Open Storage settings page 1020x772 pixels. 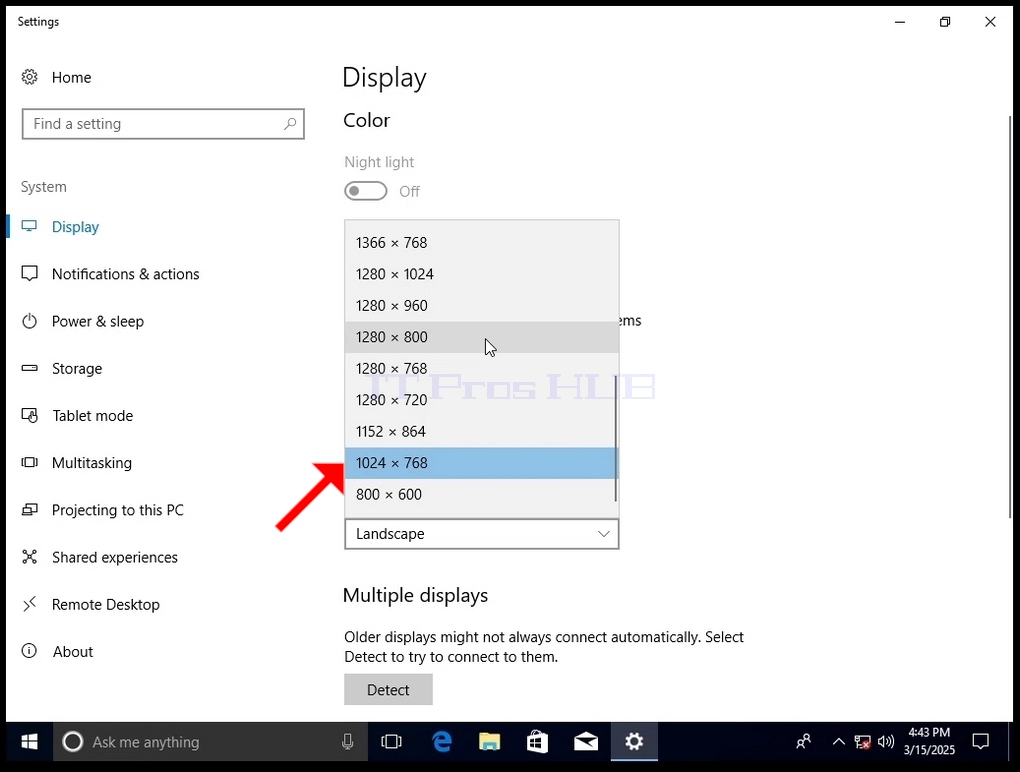point(77,369)
